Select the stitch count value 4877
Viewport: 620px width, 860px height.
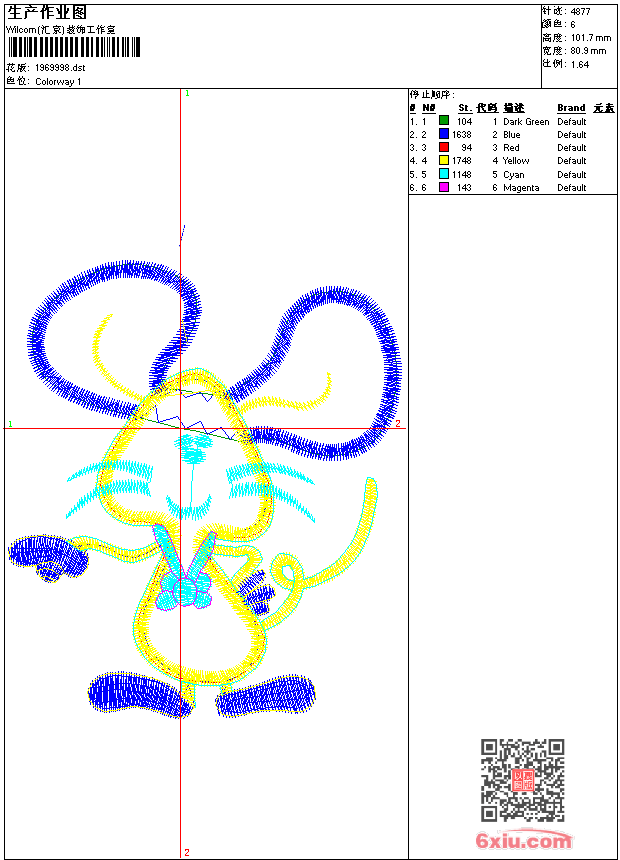[580, 12]
